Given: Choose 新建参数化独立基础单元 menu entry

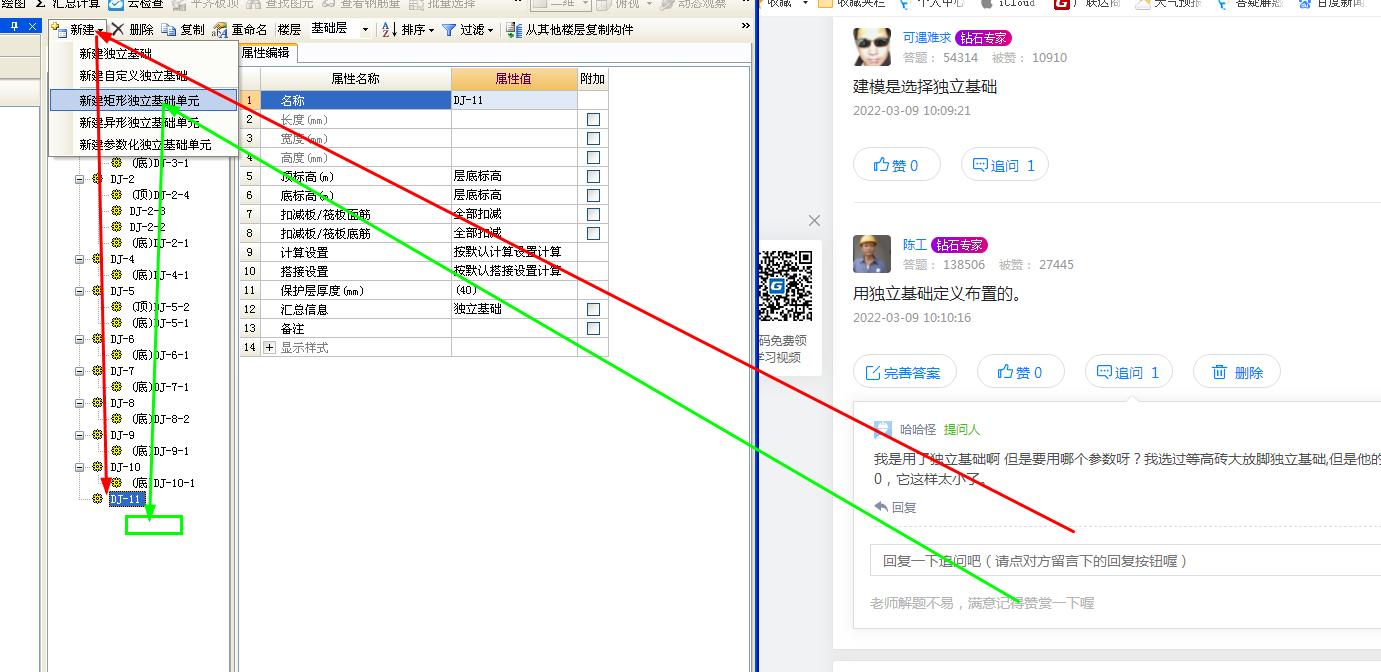Looking at the screenshot, I should pyautogui.click(x=145, y=146).
